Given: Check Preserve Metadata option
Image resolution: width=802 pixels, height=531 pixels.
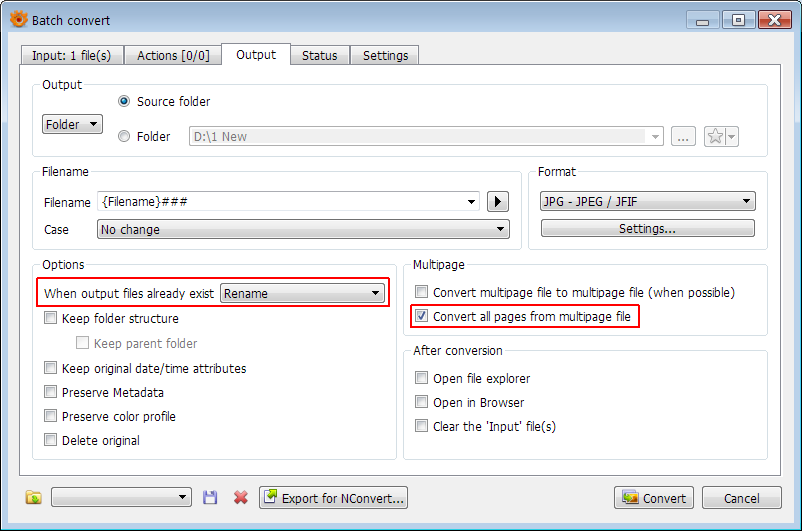Looking at the screenshot, I should (50, 392).
